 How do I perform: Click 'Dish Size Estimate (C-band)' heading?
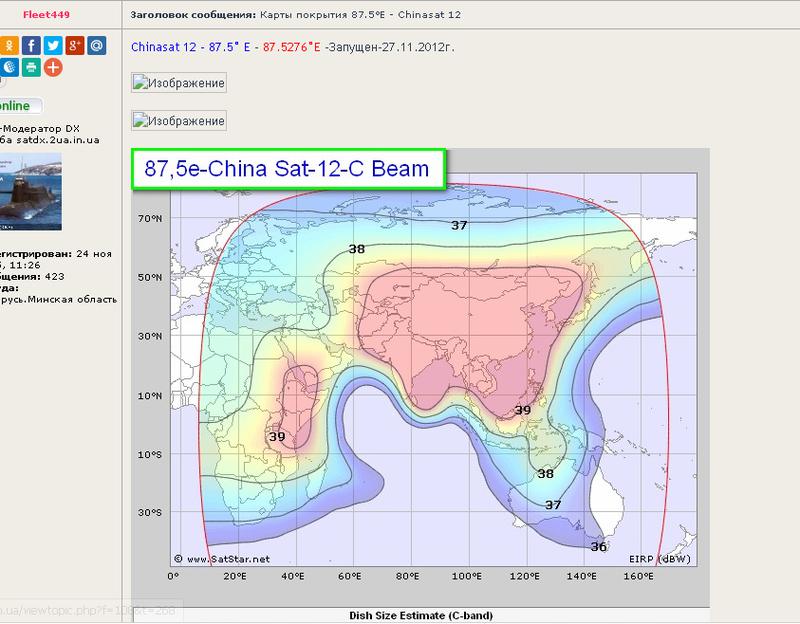tap(421, 615)
